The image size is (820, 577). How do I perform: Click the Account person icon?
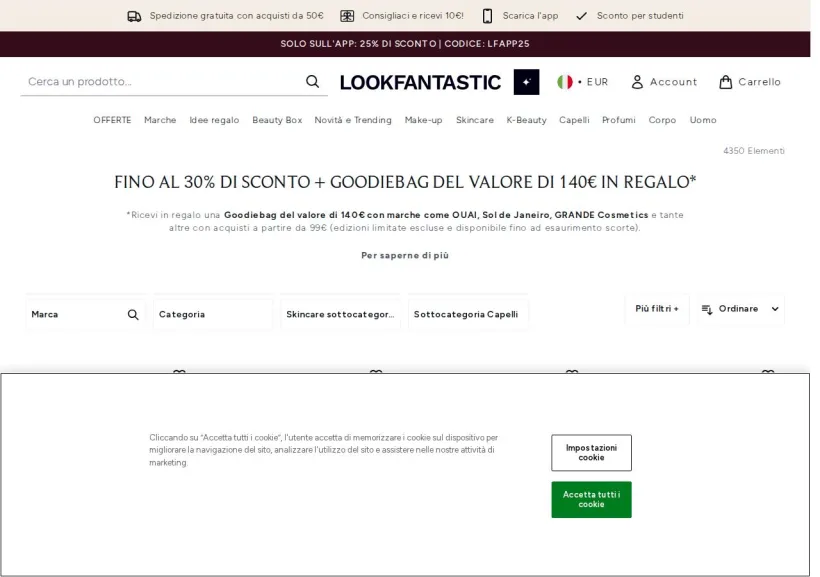[x=637, y=82]
